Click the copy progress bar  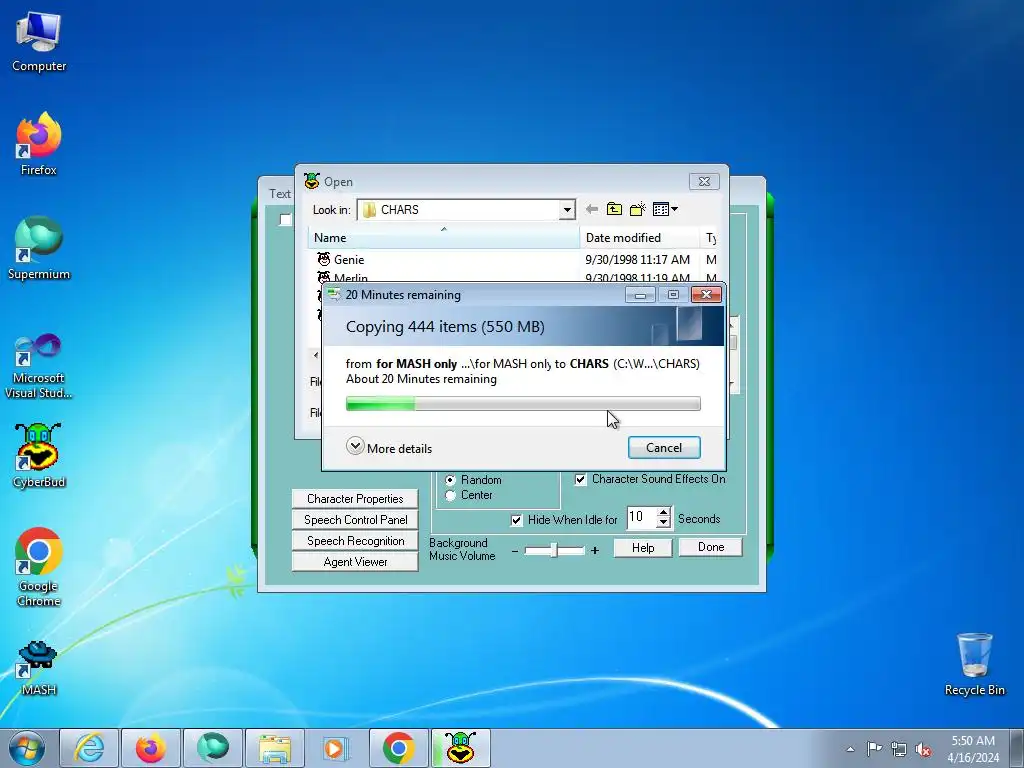tap(523, 404)
